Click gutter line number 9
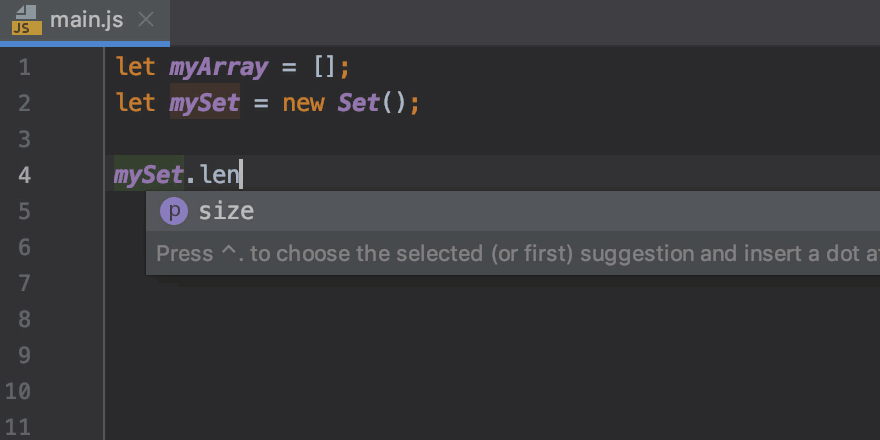This screenshot has width=880, height=440. point(24,355)
